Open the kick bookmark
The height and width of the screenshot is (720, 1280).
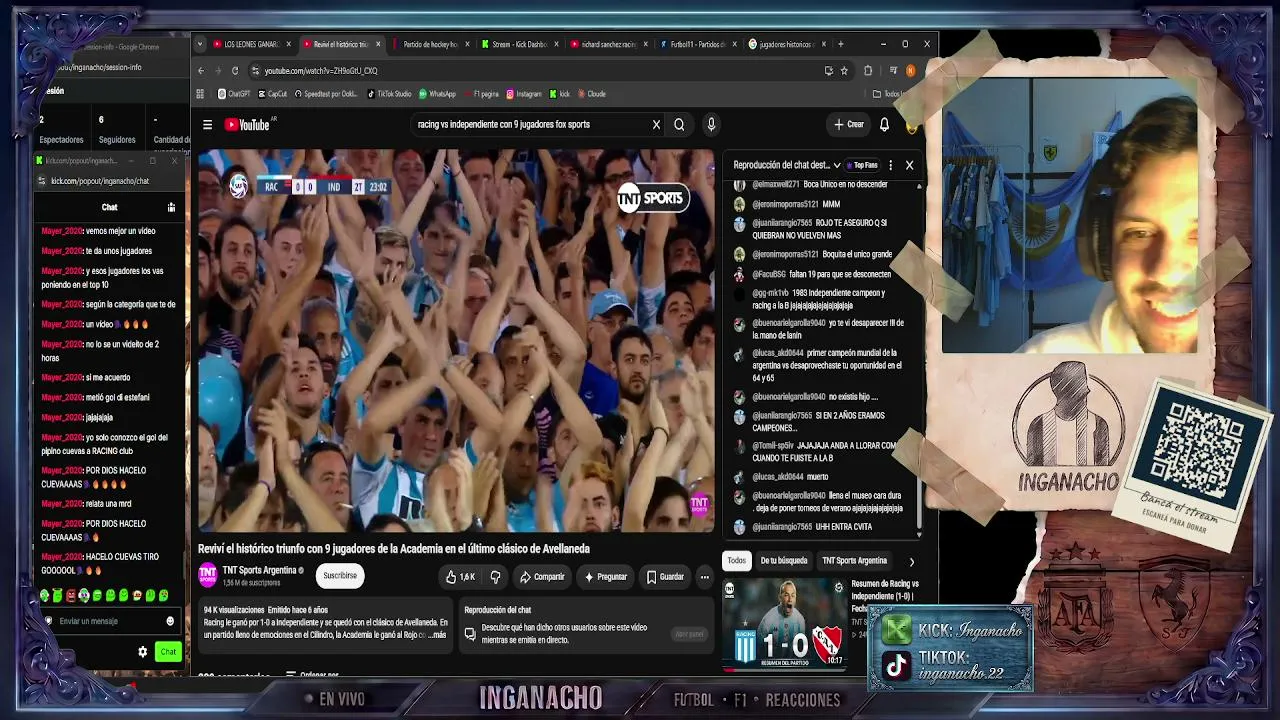(559, 94)
